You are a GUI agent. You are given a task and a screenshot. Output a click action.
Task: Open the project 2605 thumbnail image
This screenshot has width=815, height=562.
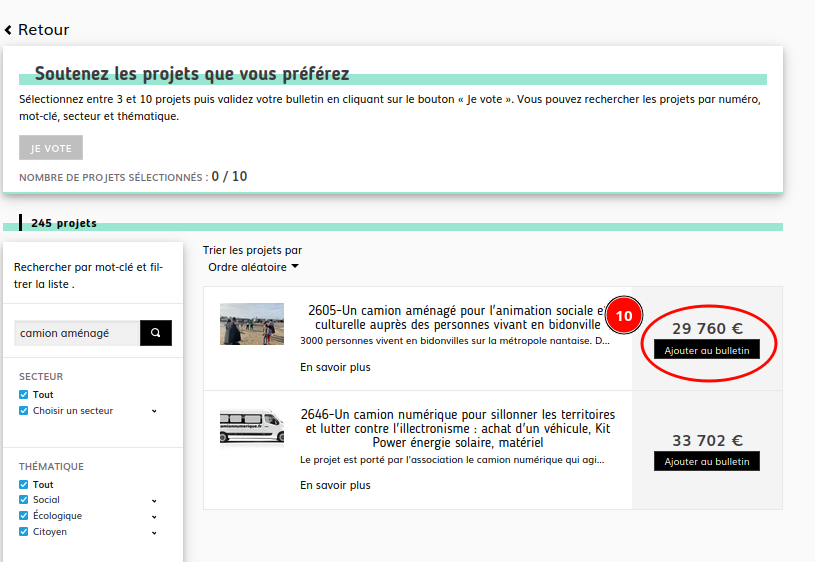point(252,324)
